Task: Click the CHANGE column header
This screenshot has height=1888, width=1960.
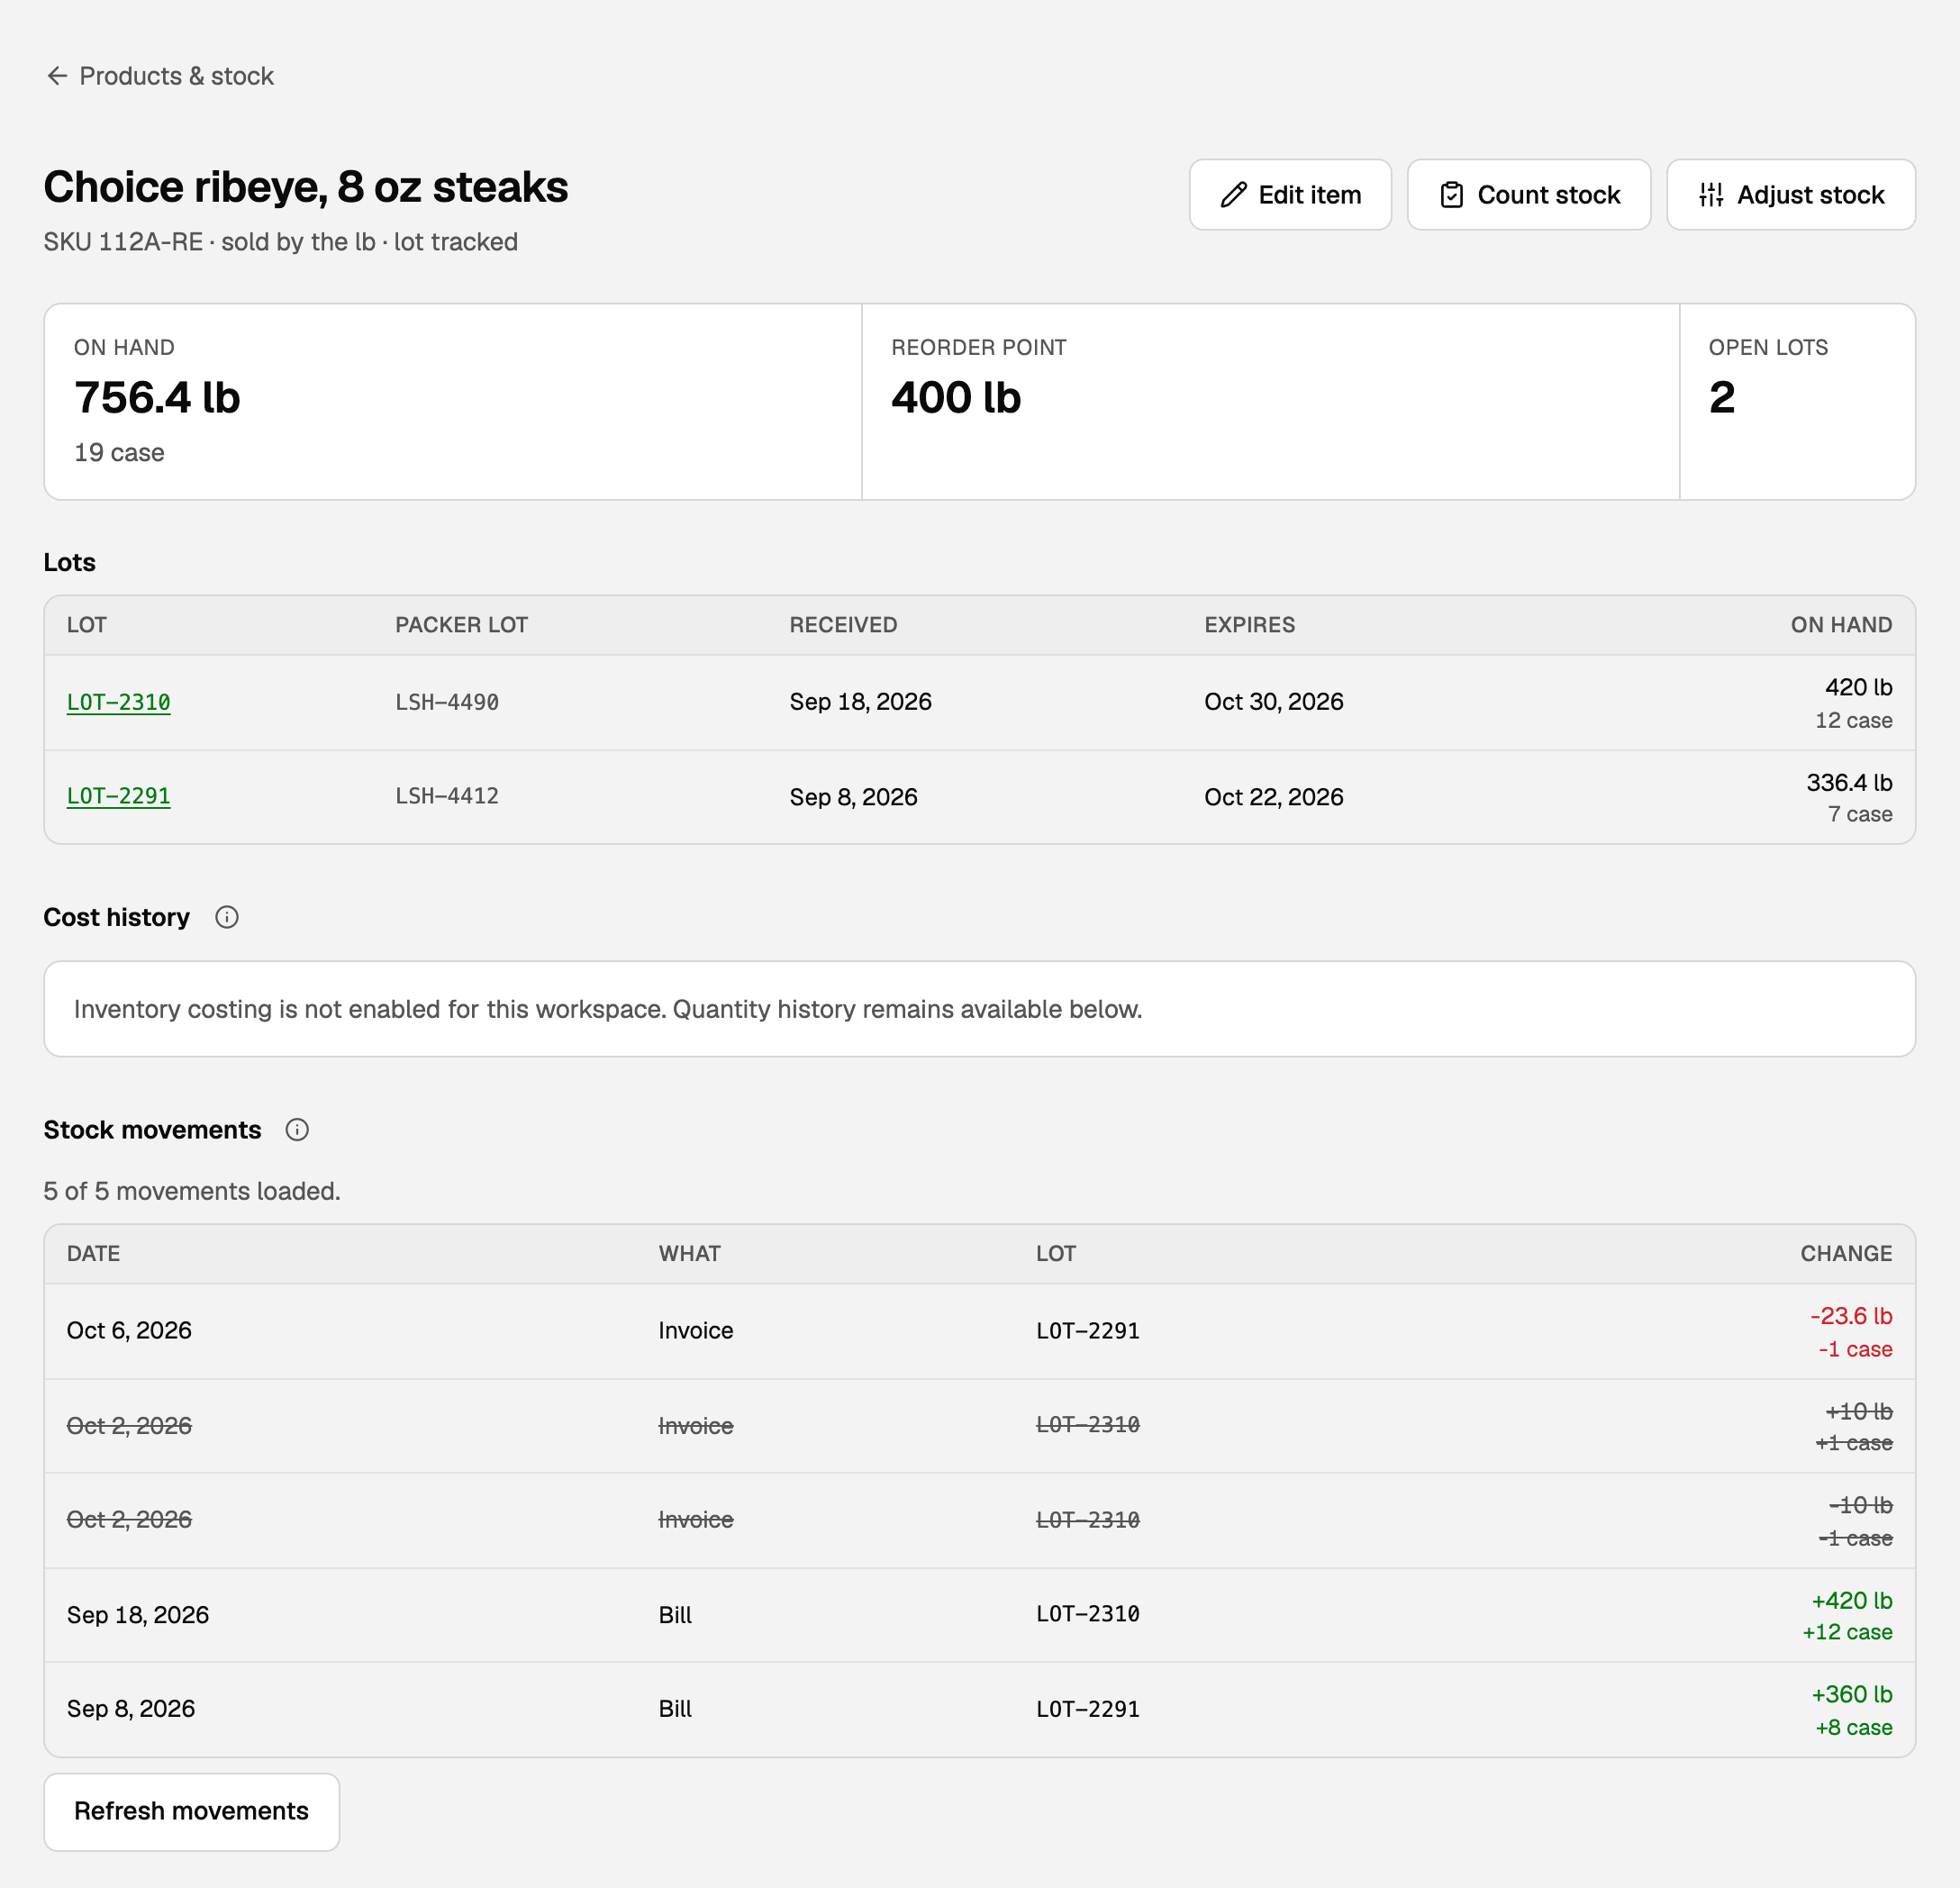Action: tap(1846, 1254)
